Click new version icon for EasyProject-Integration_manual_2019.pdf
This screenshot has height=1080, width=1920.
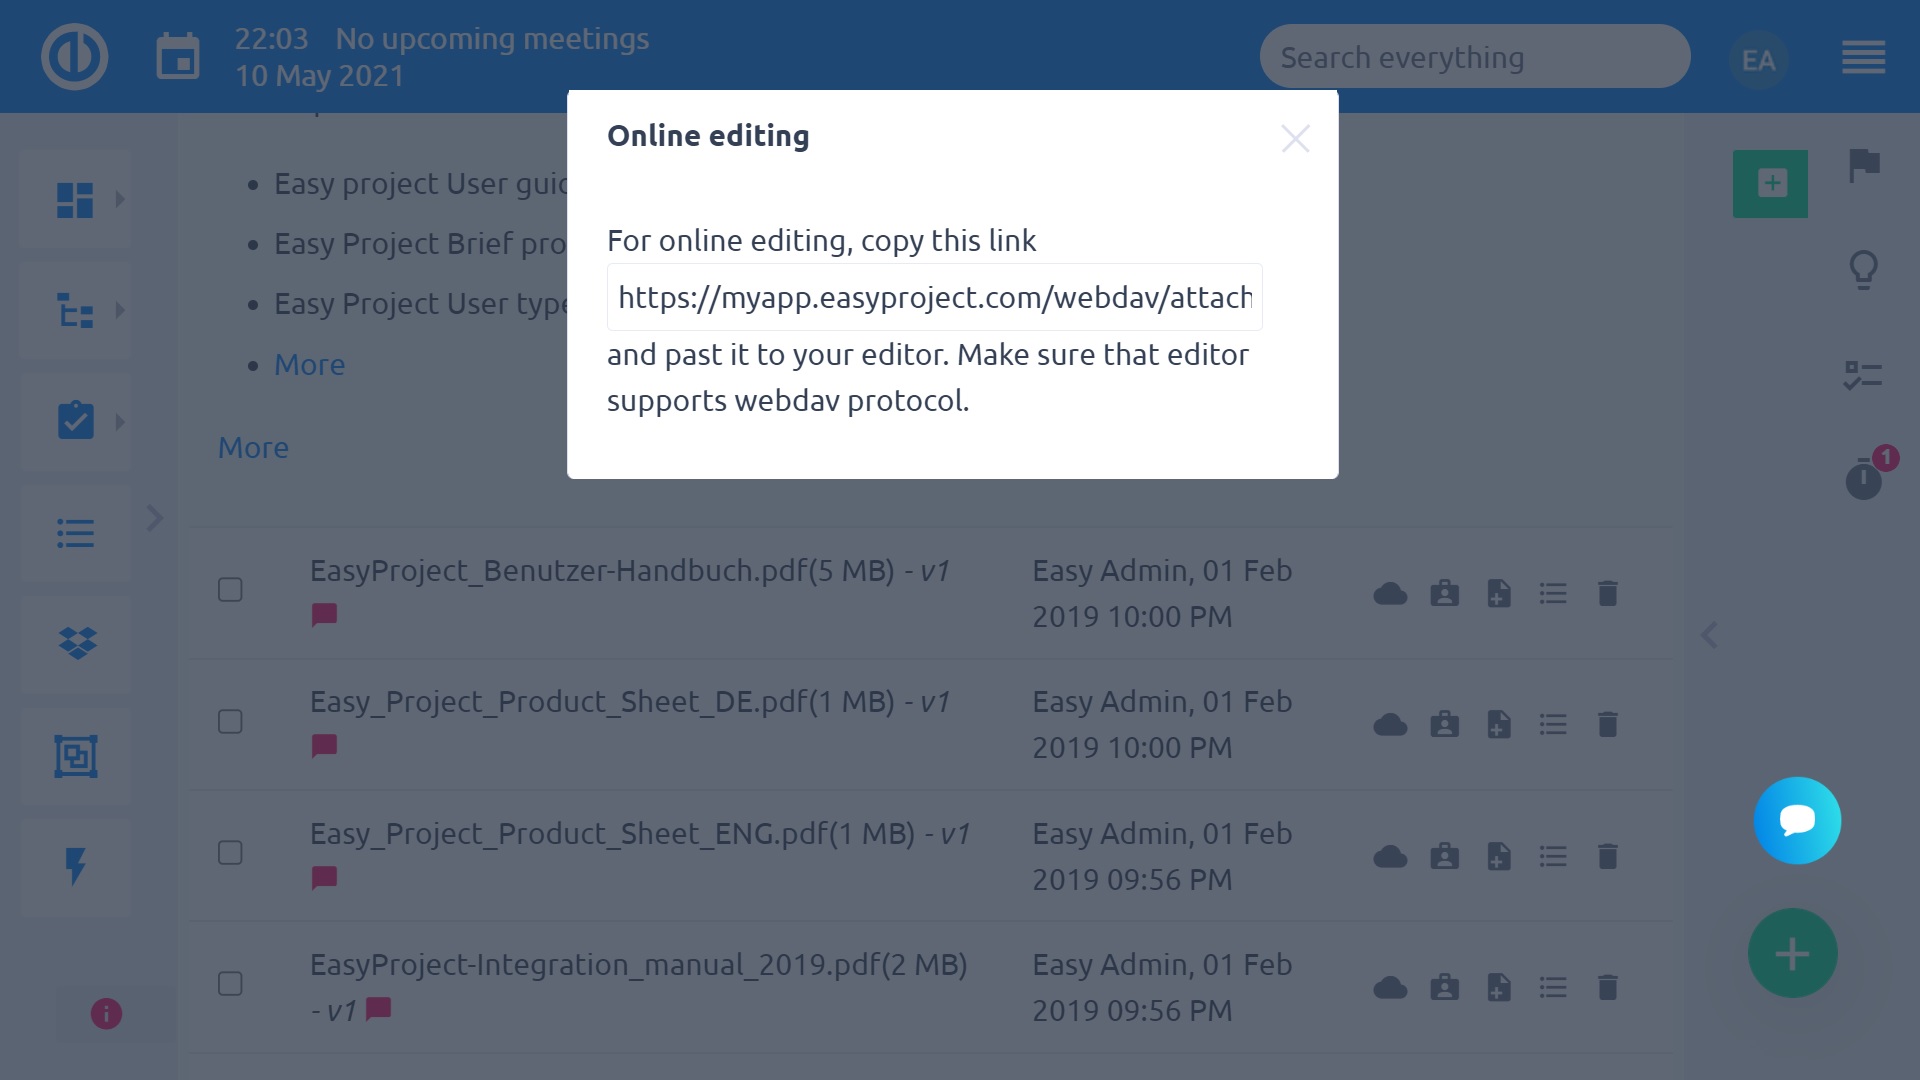tap(1498, 988)
